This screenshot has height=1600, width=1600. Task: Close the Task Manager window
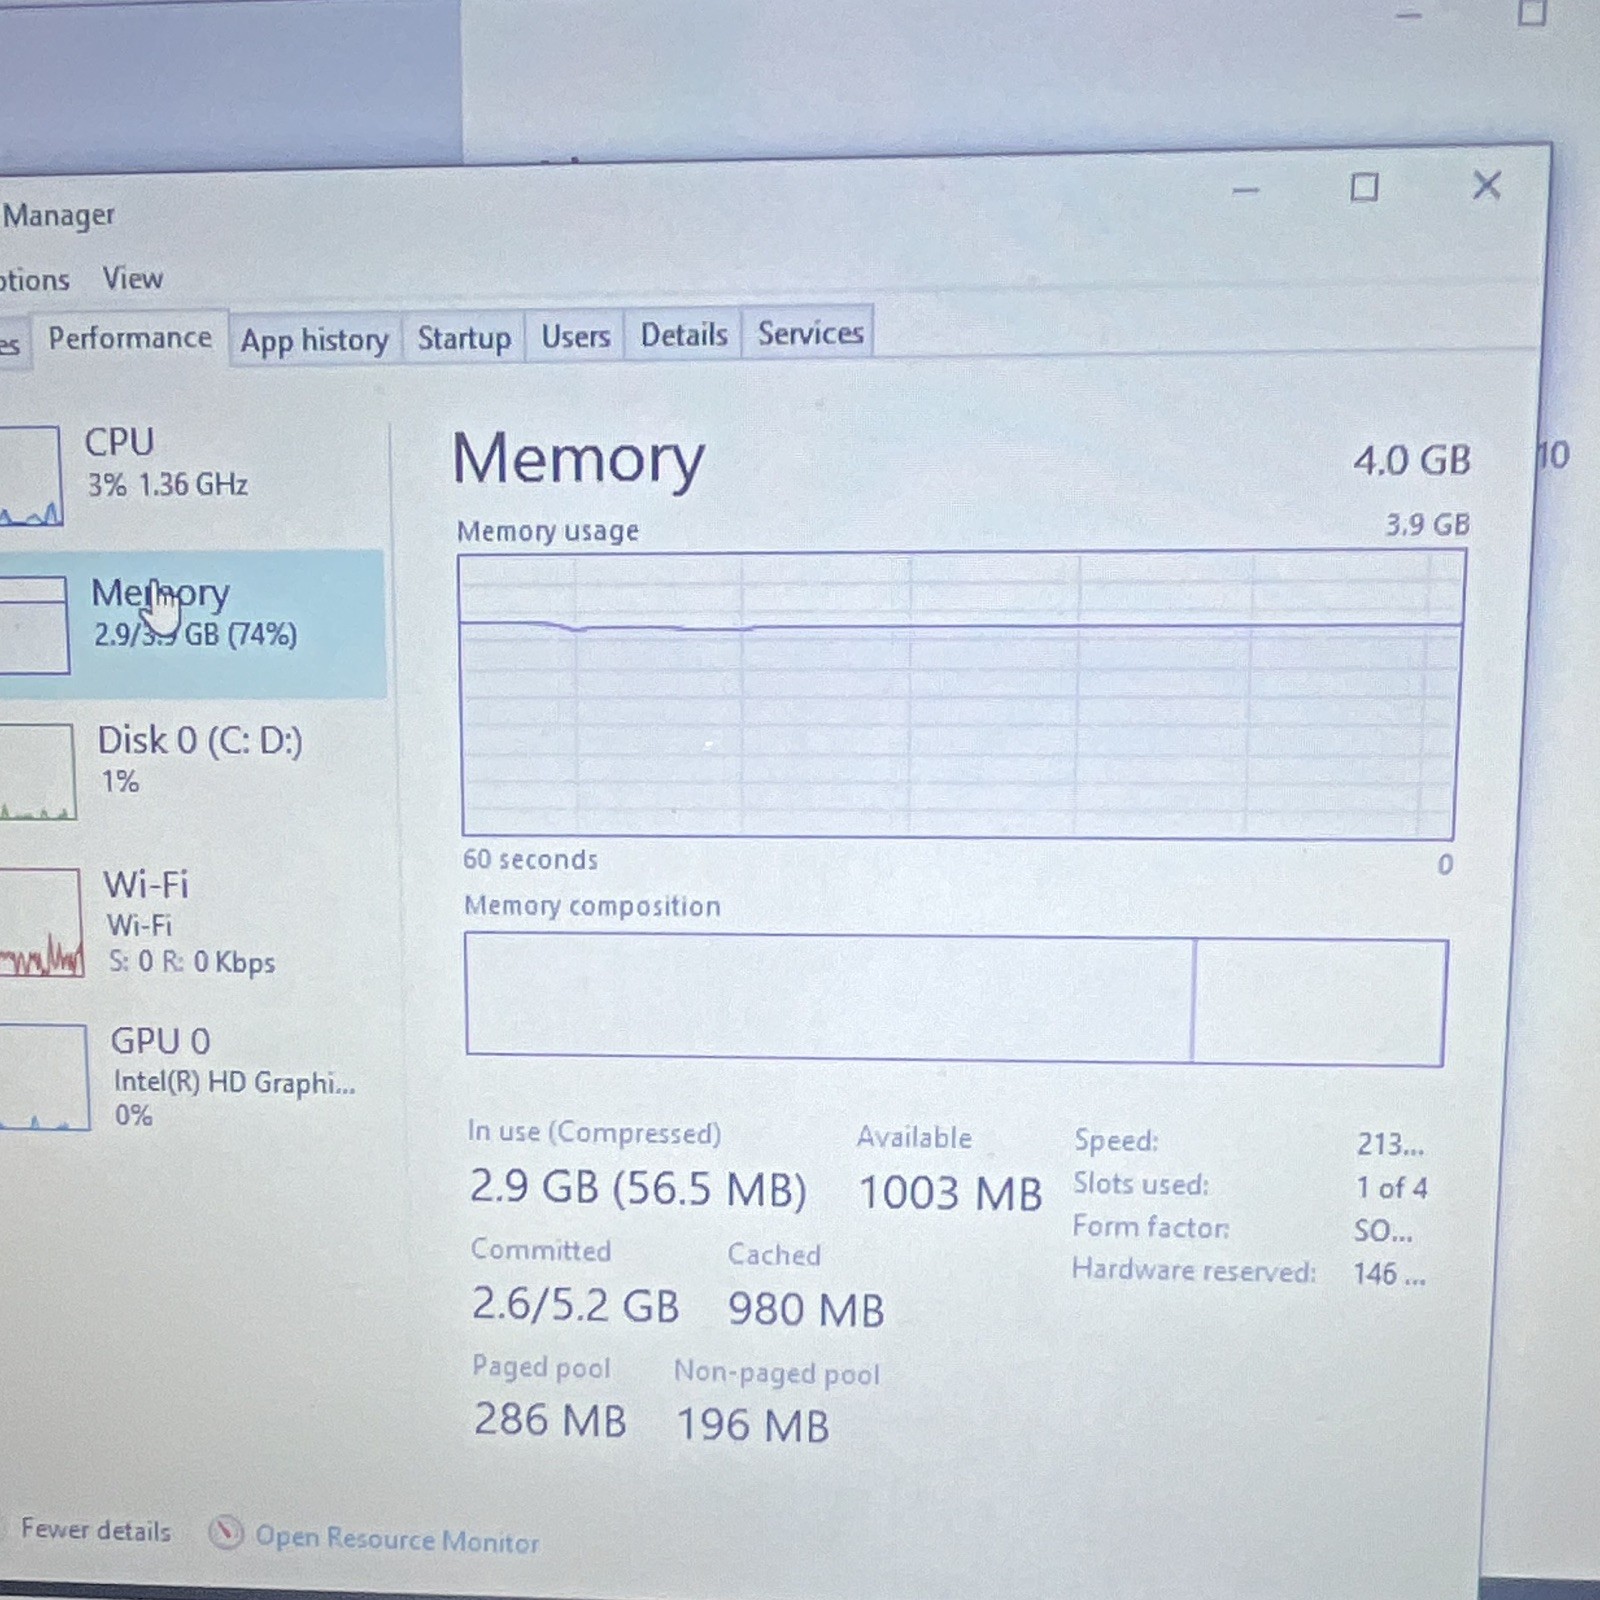click(1486, 185)
